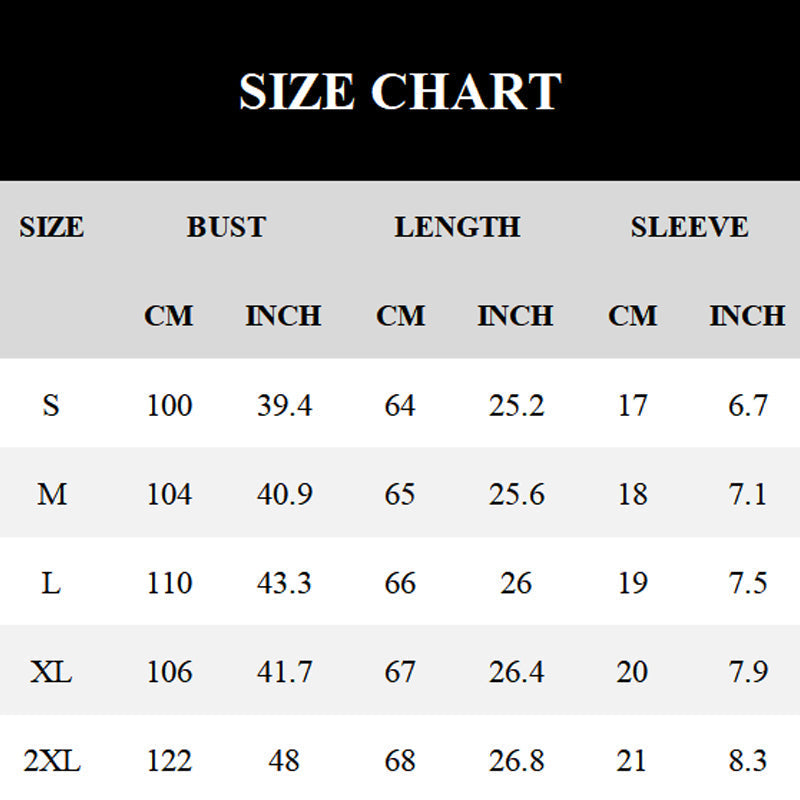Select the 2XL size row label
The image size is (800, 800).
pyautogui.click(x=51, y=761)
